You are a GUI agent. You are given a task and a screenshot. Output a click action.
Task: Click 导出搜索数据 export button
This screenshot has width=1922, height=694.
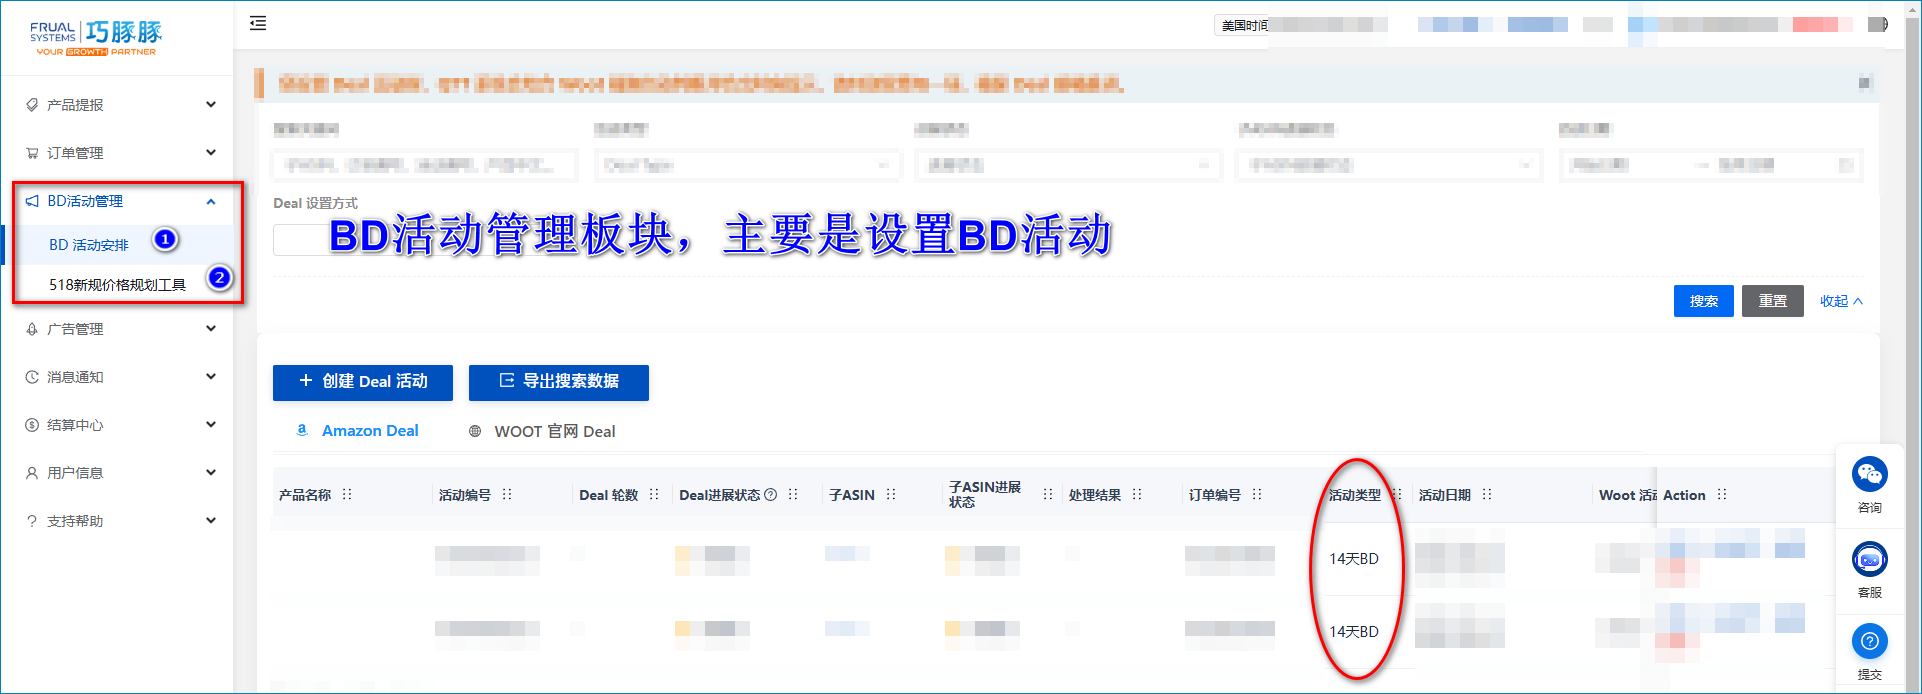coord(559,382)
